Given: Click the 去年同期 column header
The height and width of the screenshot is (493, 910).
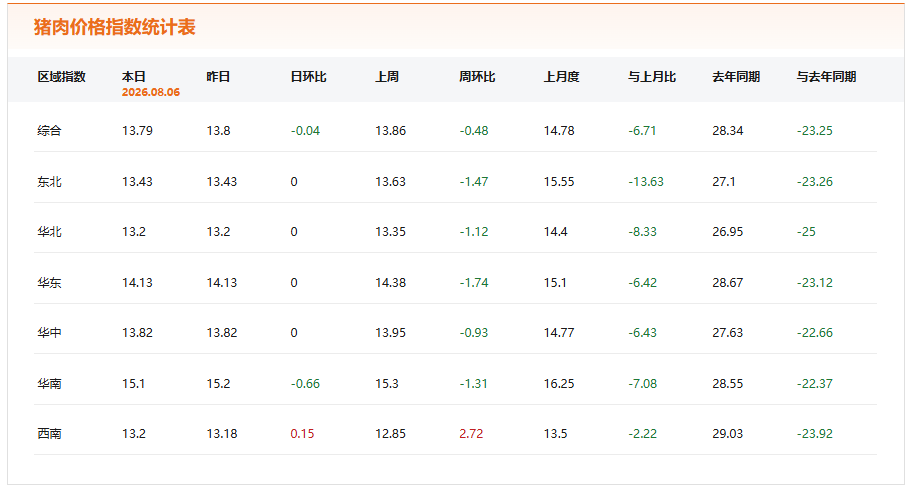Looking at the screenshot, I should click(x=736, y=77).
